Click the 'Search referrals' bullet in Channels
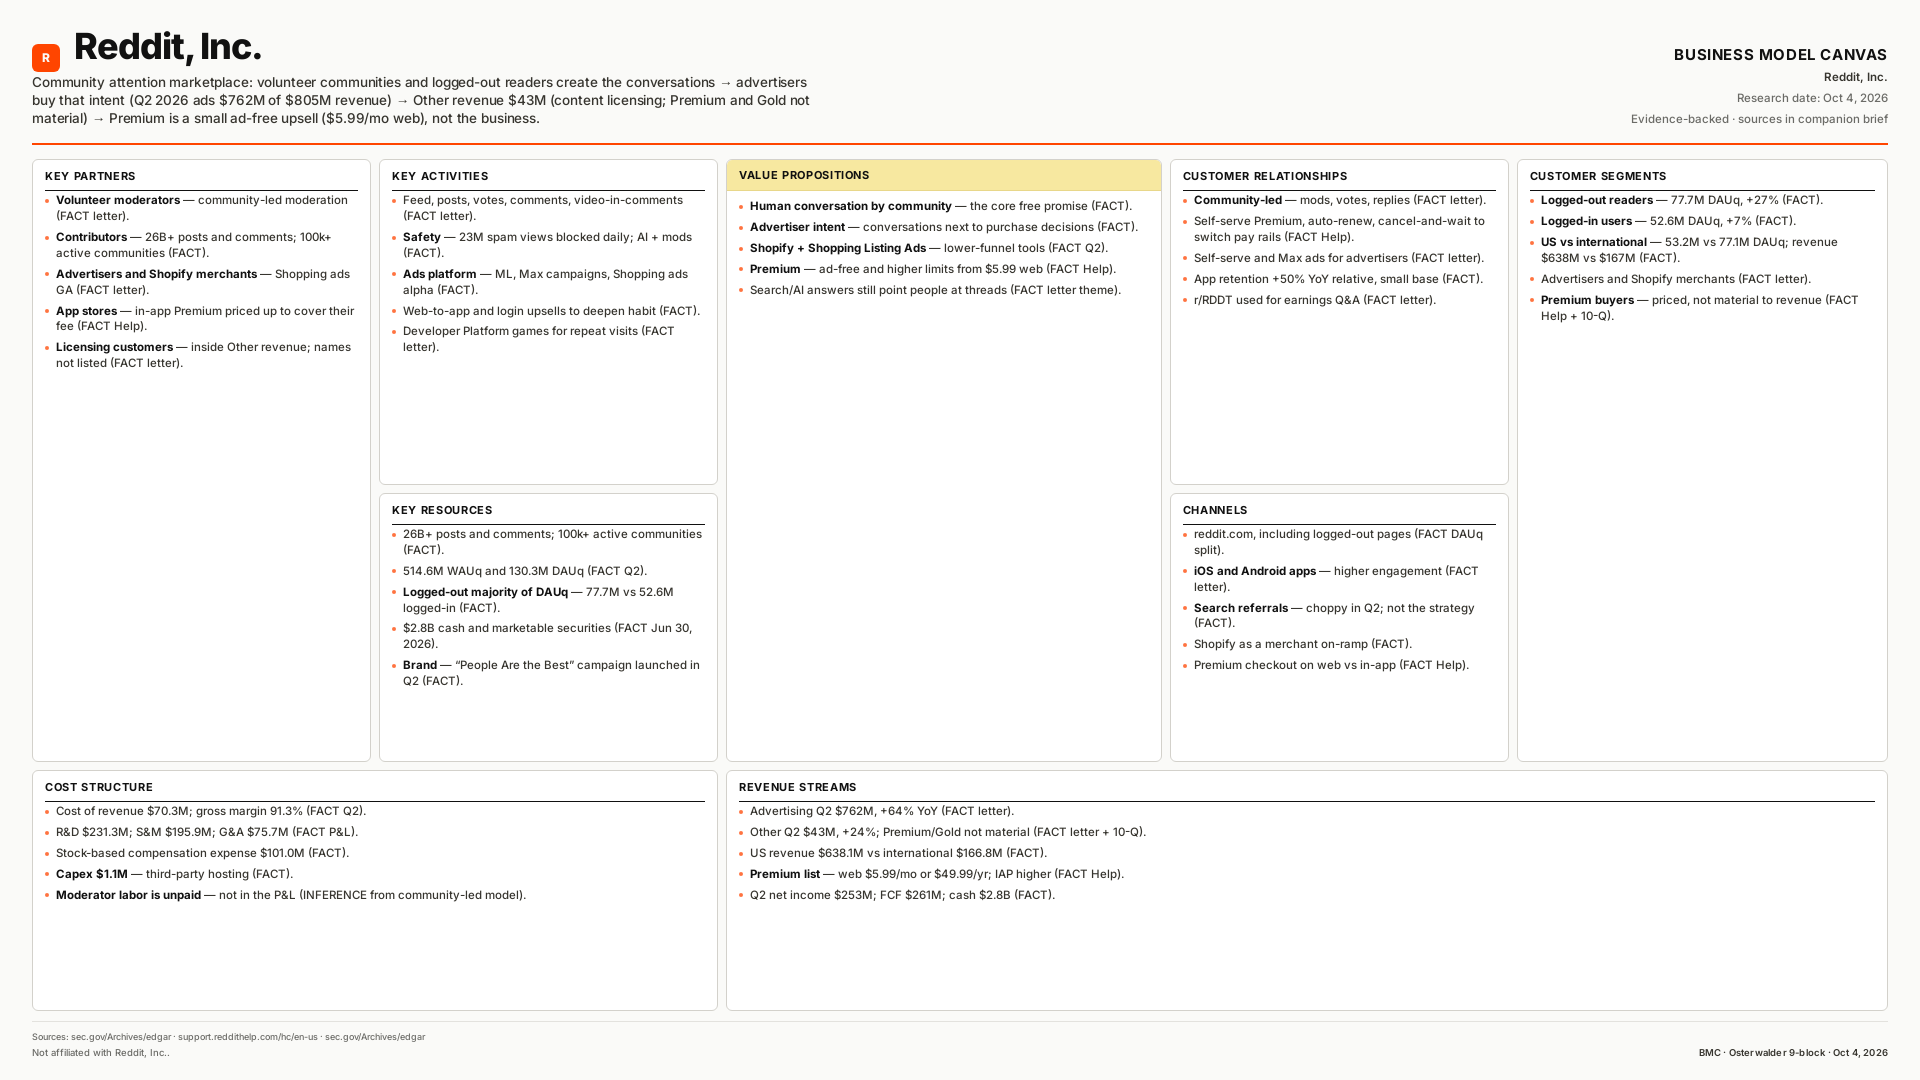 1339,616
